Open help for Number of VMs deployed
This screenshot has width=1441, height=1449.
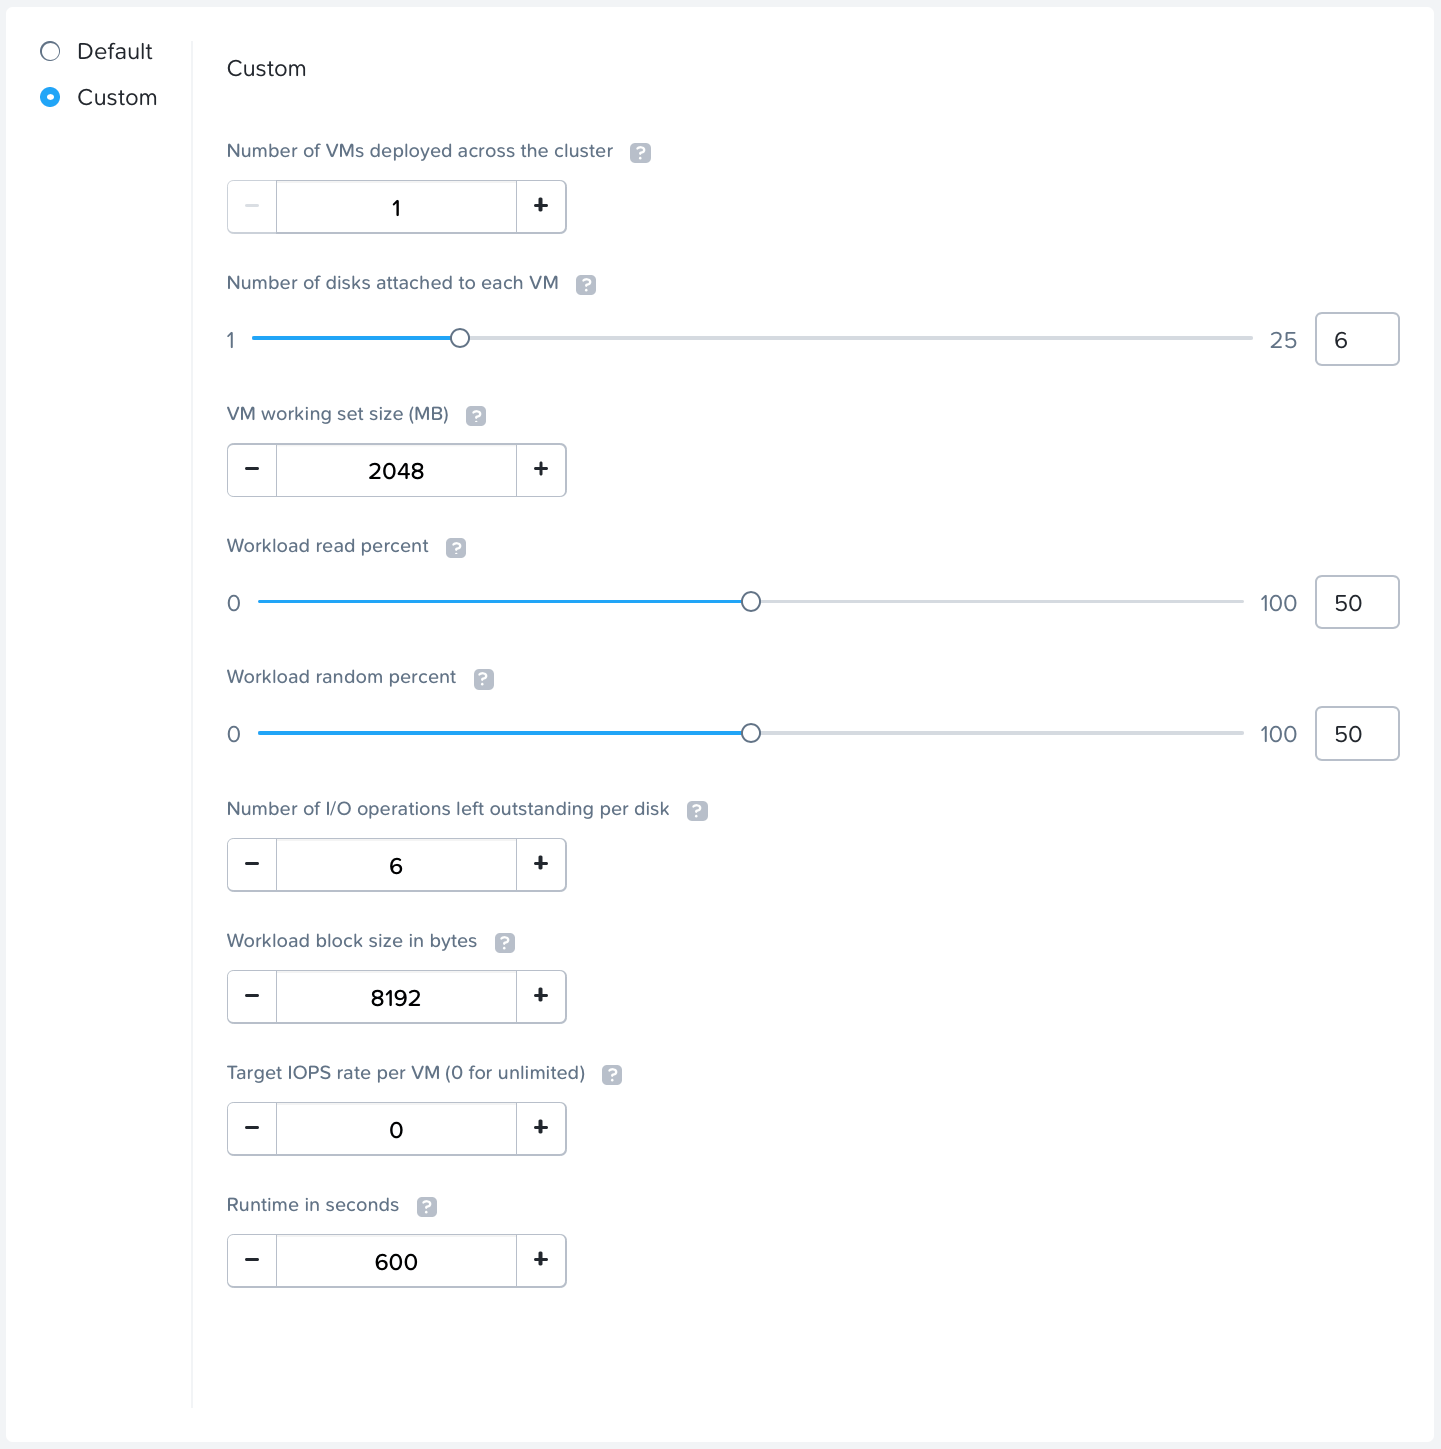[x=640, y=152]
